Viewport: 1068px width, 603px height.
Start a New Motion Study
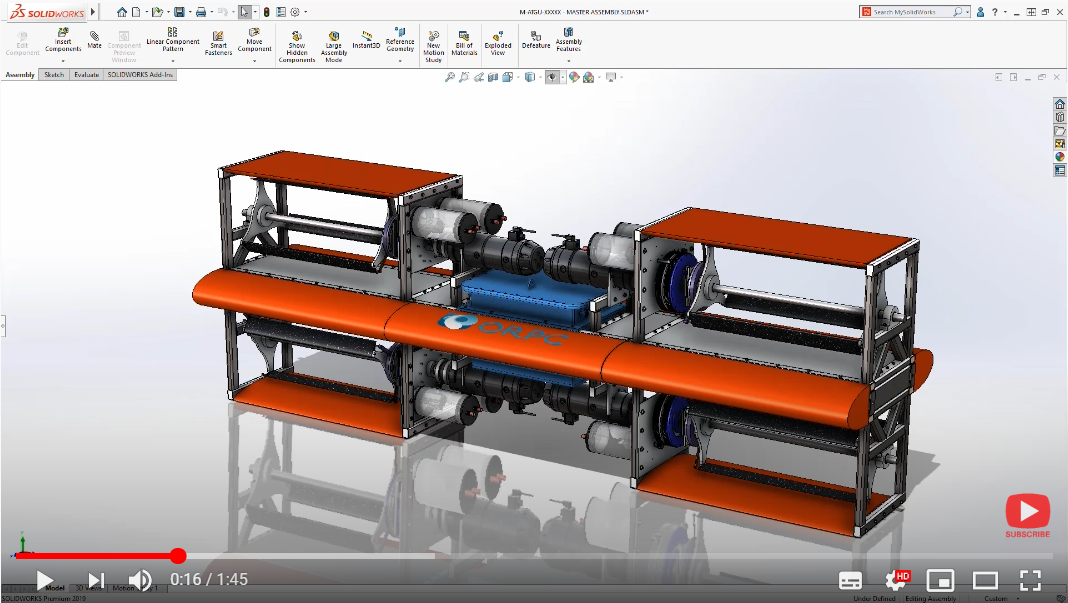(x=433, y=46)
